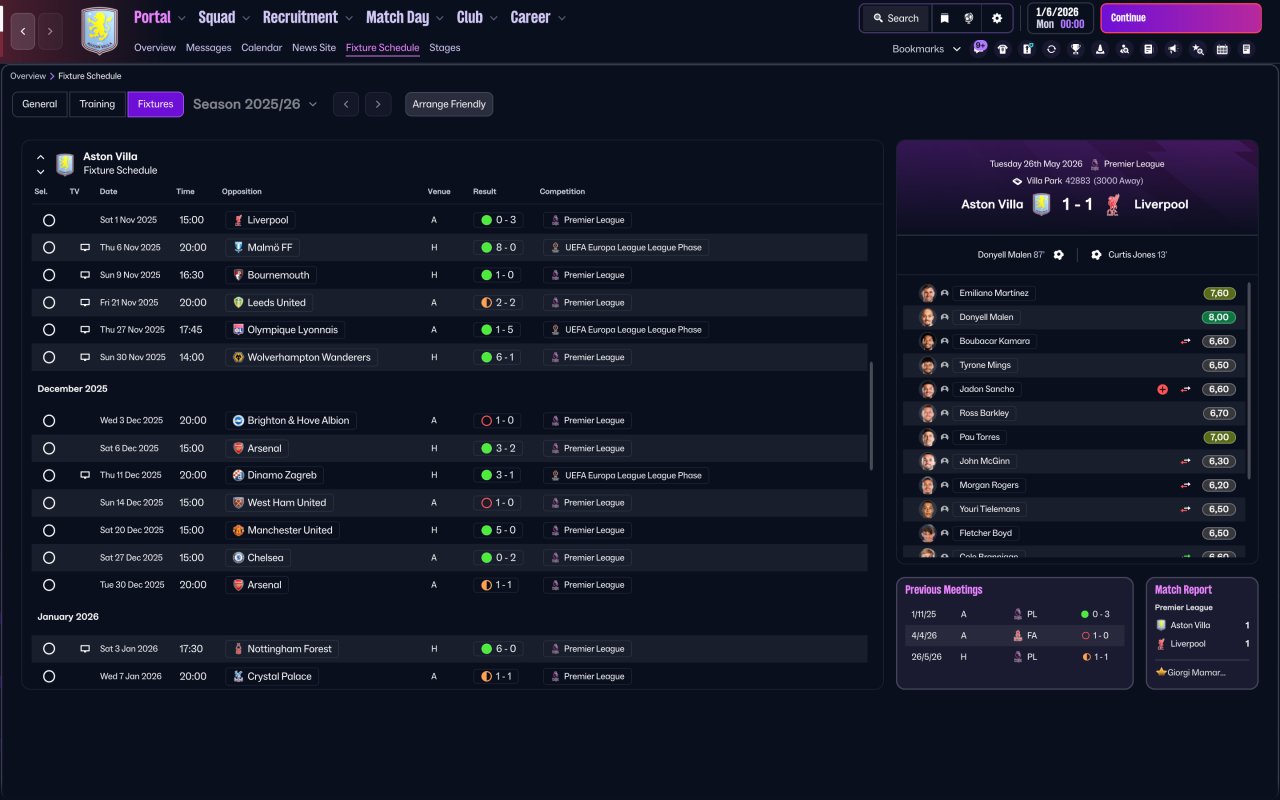The height and width of the screenshot is (800, 1280).
Task: Click the Aston Villa badge in Fixture Schedule header
Action: coord(65,164)
